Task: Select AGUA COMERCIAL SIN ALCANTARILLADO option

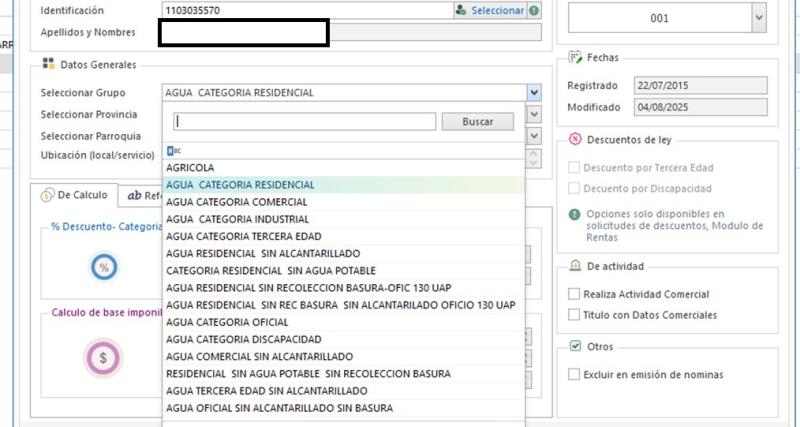Action: (x=343, y=357)
